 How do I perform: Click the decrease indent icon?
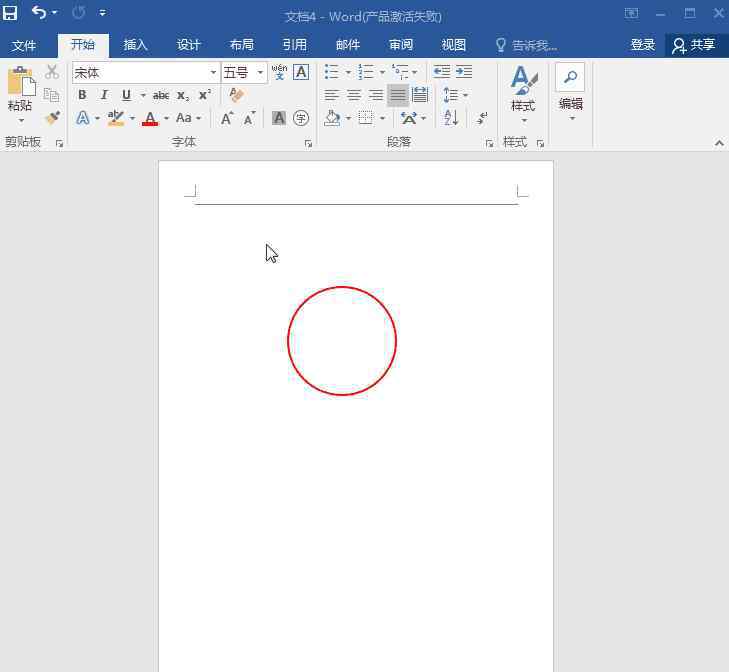point(442,72)
